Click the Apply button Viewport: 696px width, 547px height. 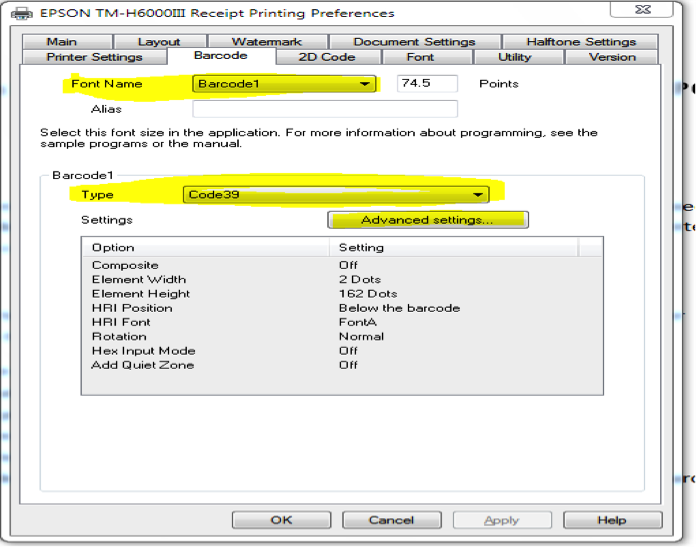pos(502,520)
